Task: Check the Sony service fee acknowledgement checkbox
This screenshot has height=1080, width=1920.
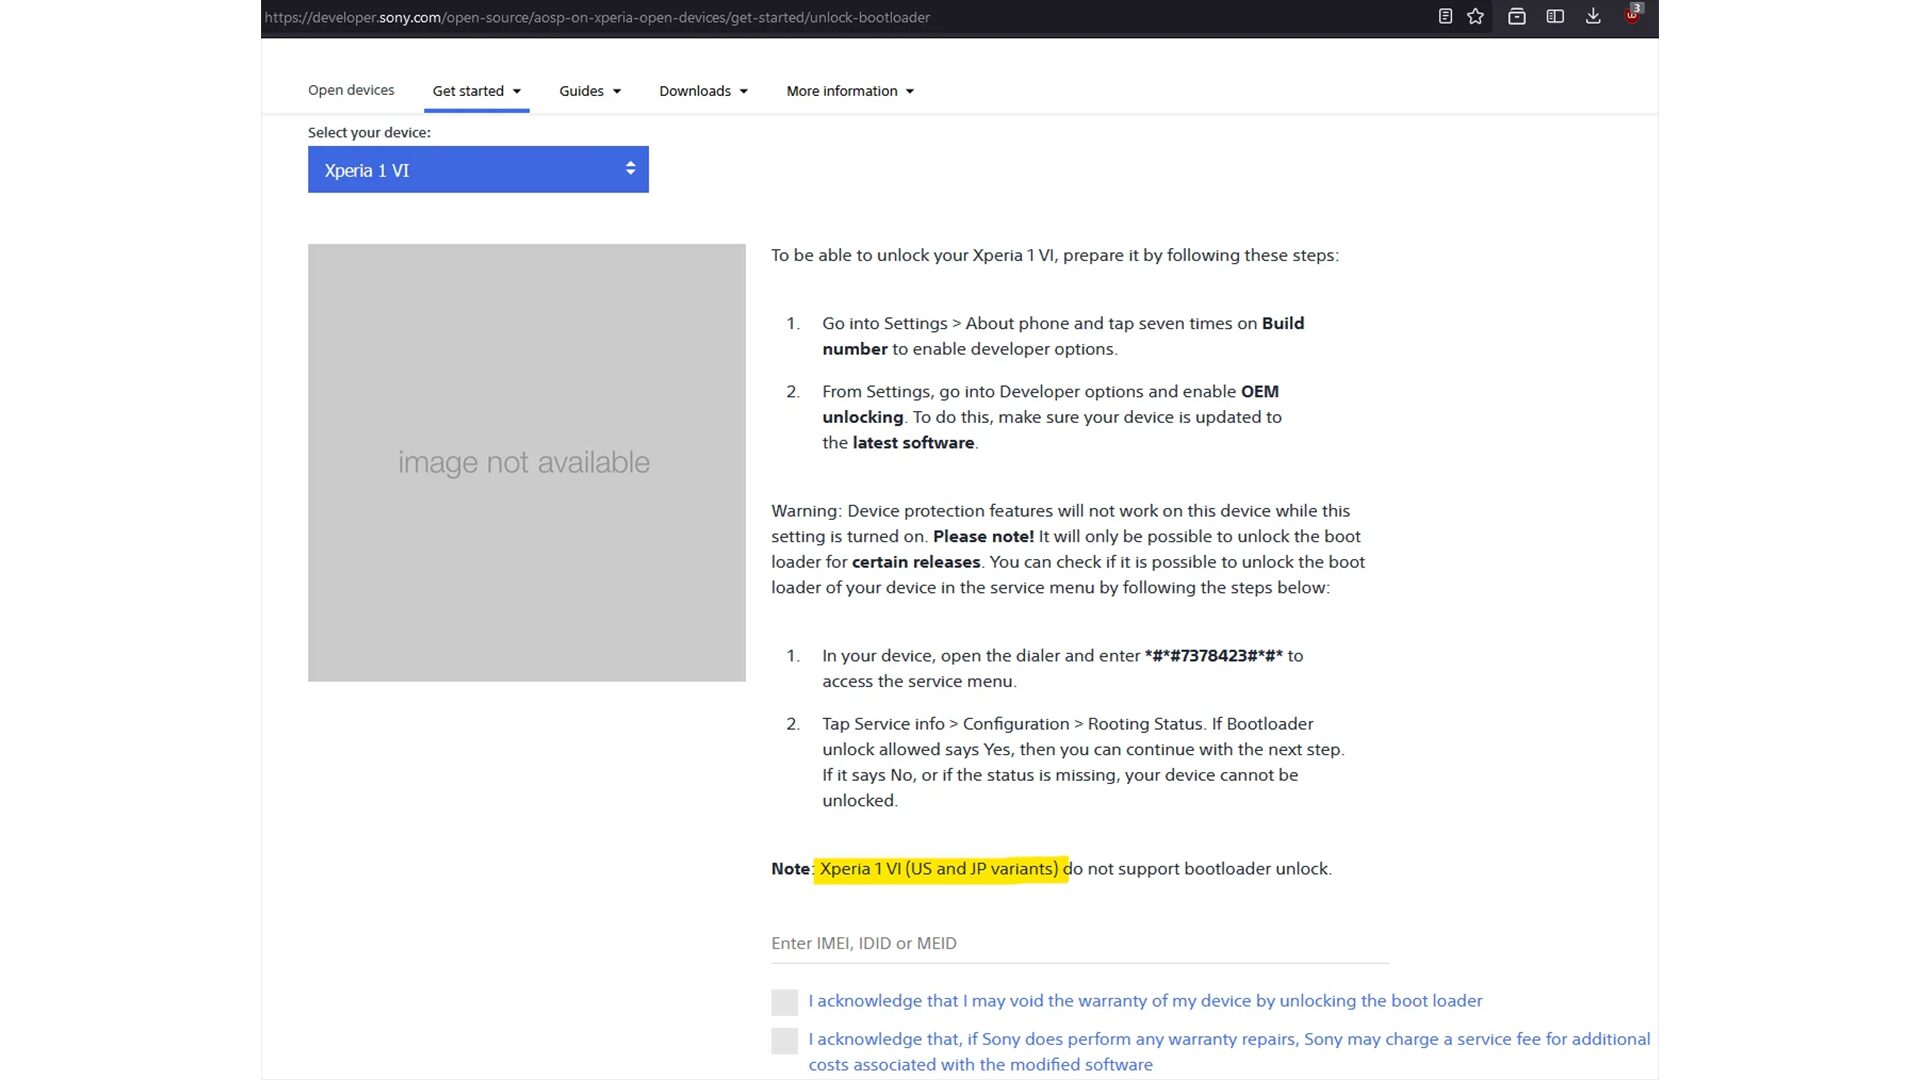Action: point(784,1041)
